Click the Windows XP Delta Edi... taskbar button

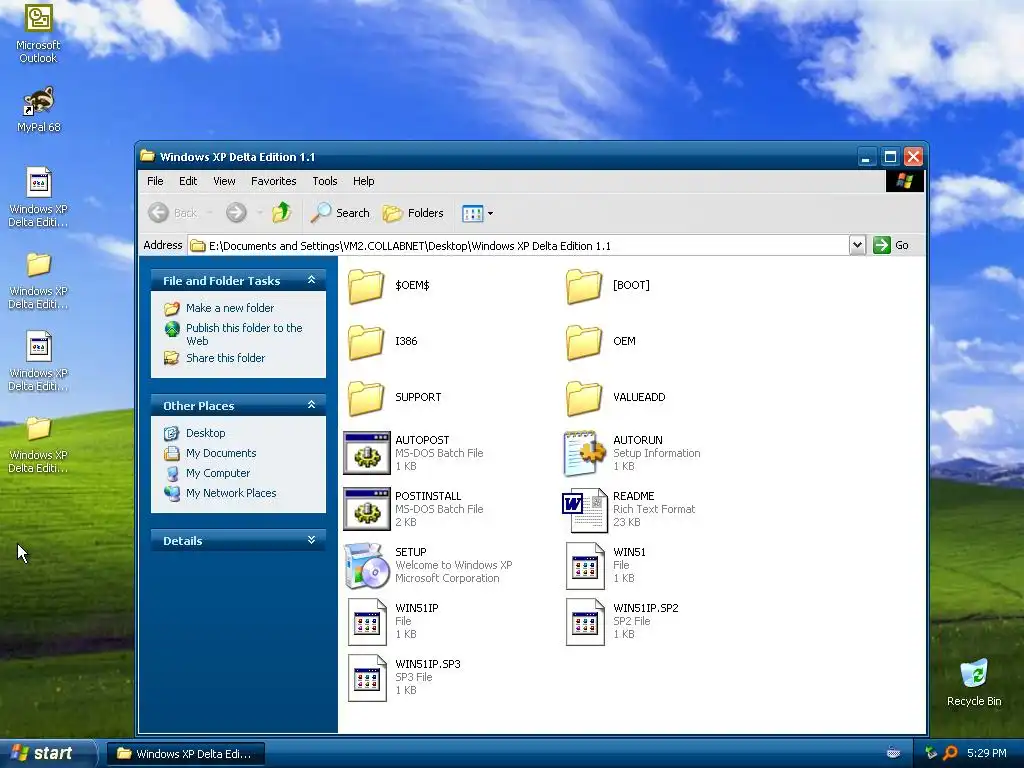186,754
